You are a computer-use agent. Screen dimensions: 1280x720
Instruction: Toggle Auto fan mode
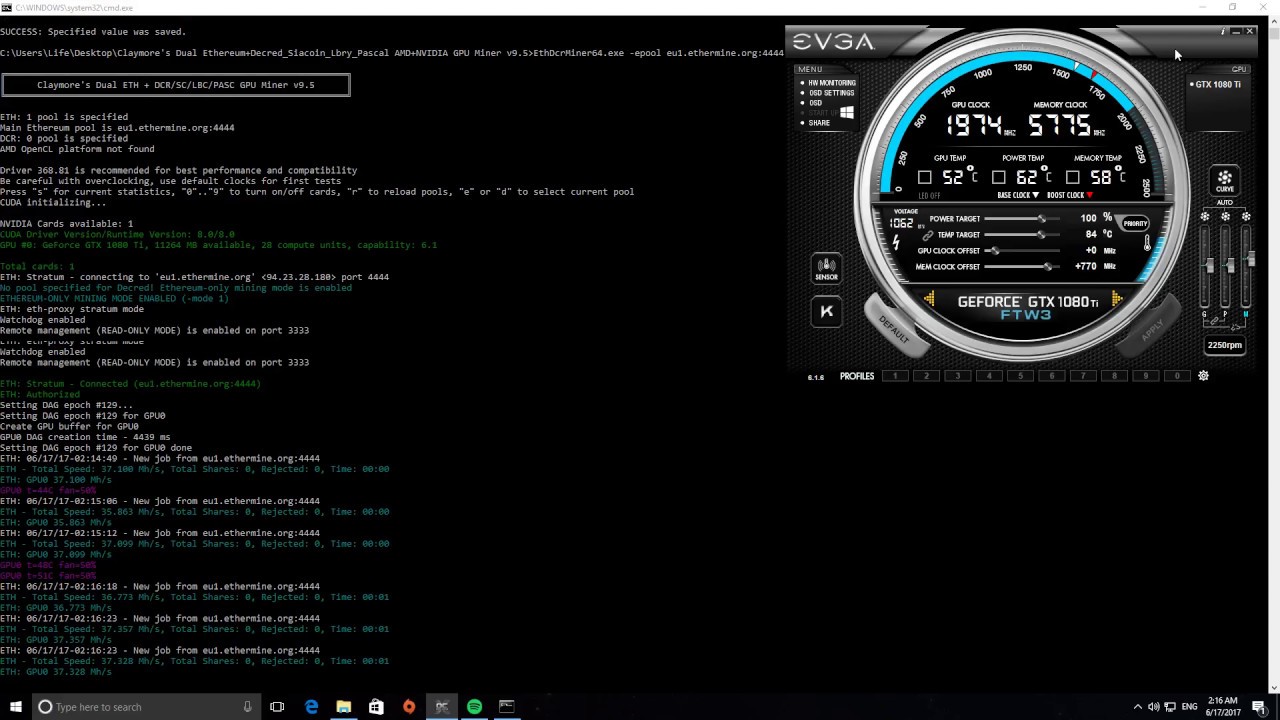click(1225, 202)
